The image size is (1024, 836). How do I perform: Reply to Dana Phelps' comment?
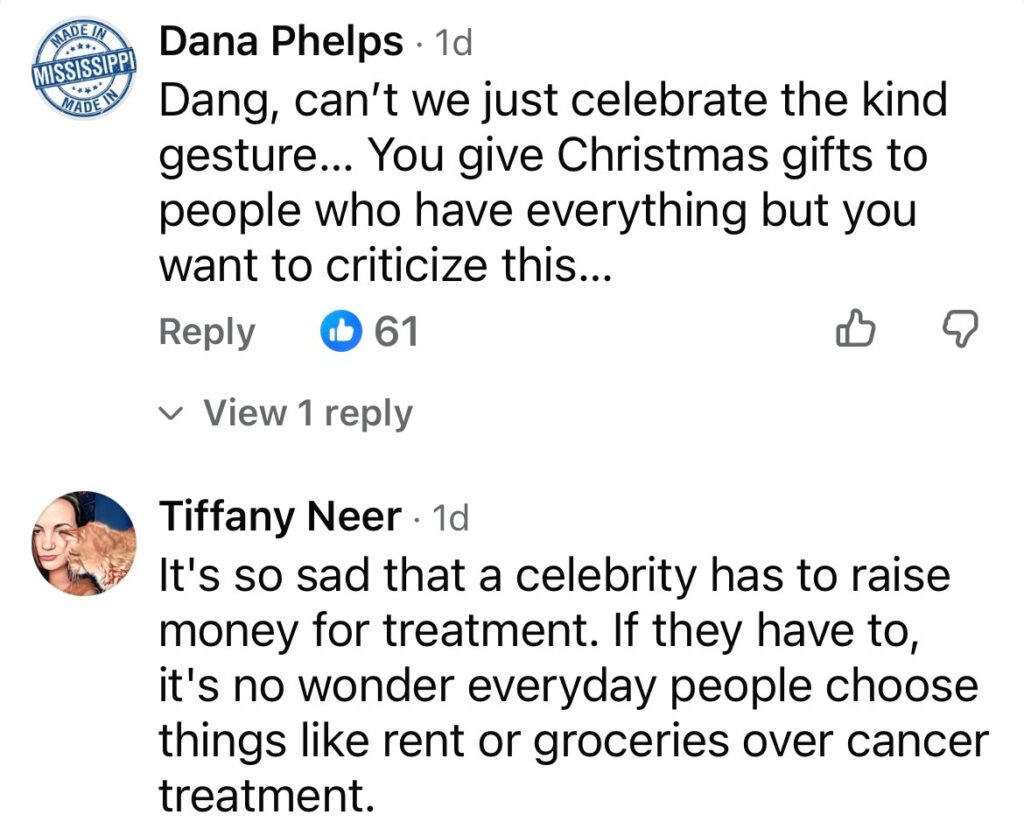point(207,332)
